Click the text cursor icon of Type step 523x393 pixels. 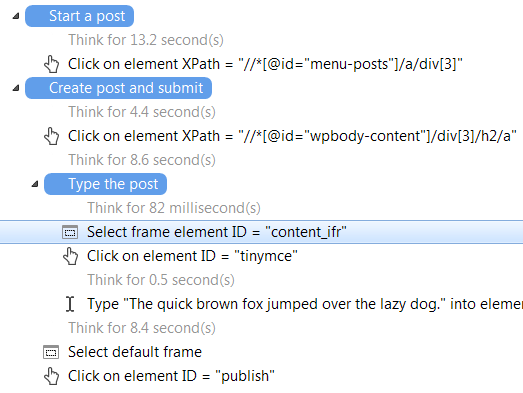[70, 304]
